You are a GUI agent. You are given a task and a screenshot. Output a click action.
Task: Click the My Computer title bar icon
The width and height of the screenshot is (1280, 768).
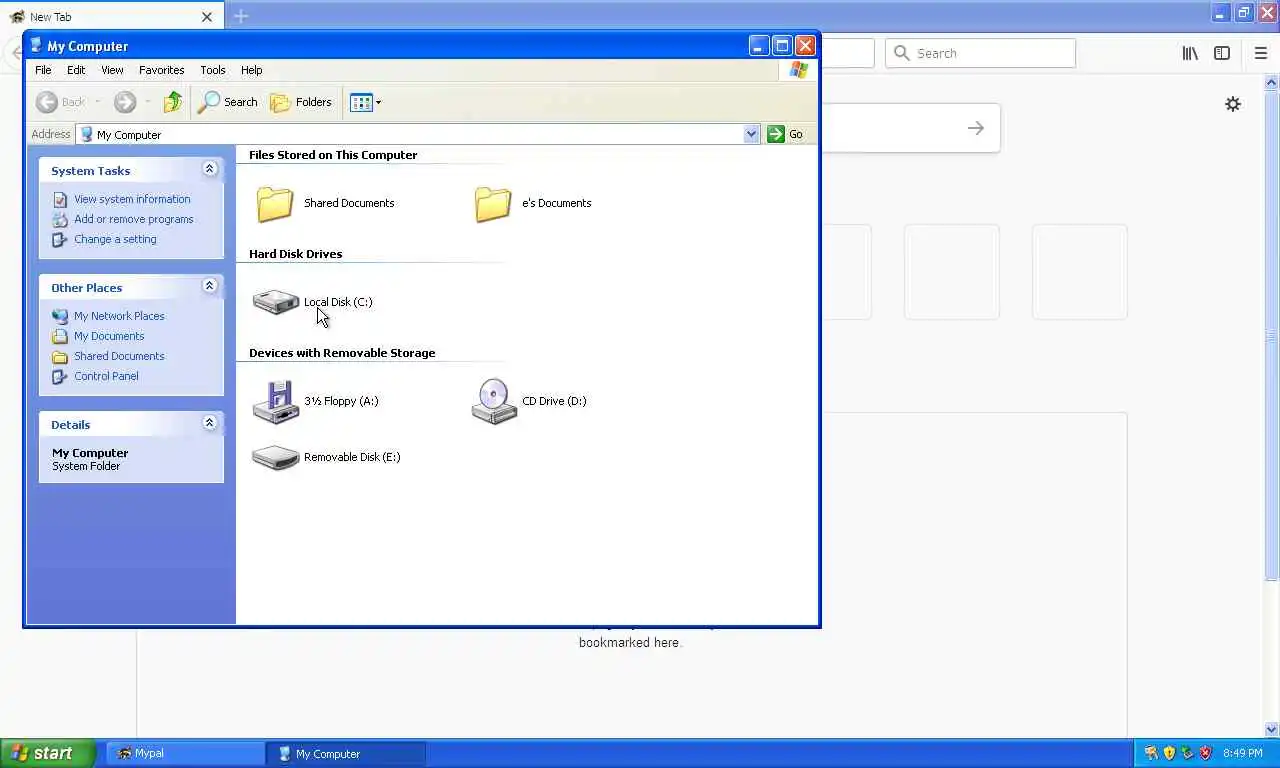[x=36, y=45]
